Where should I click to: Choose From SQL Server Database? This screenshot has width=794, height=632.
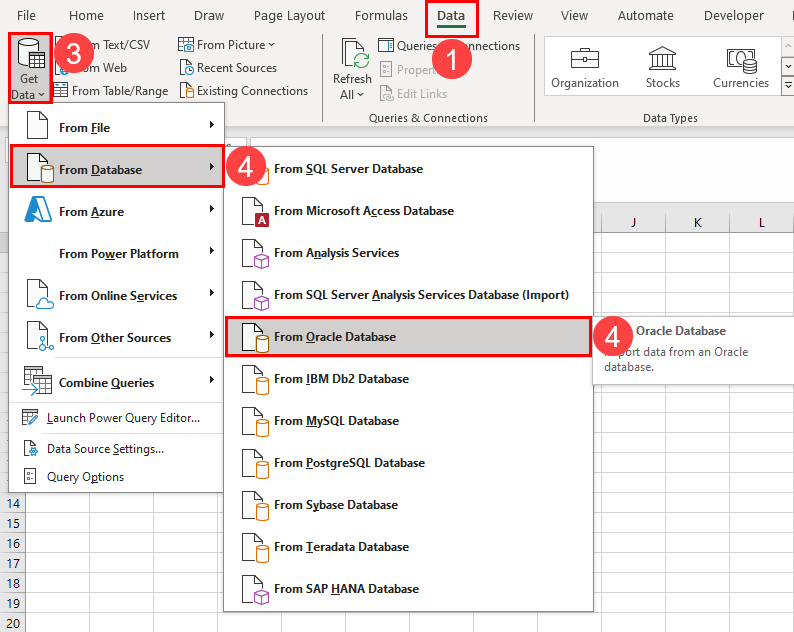tap(409, 168)
